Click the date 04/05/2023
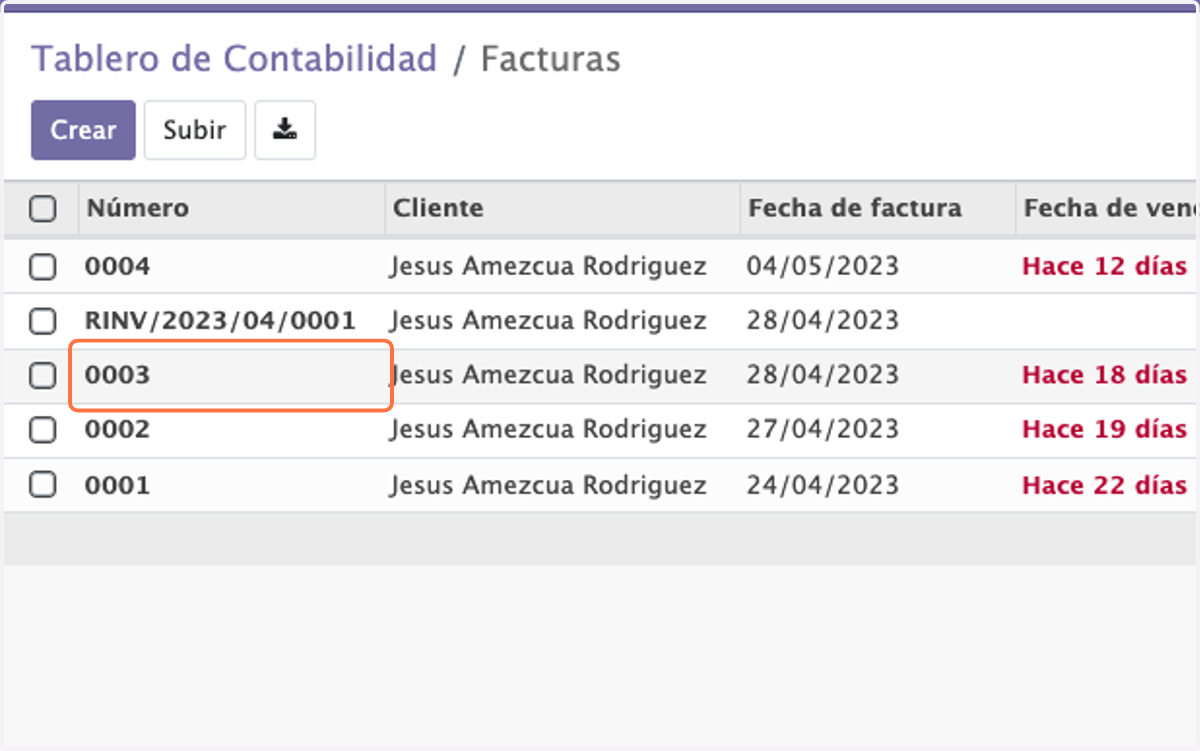 (x=823, y=267)
